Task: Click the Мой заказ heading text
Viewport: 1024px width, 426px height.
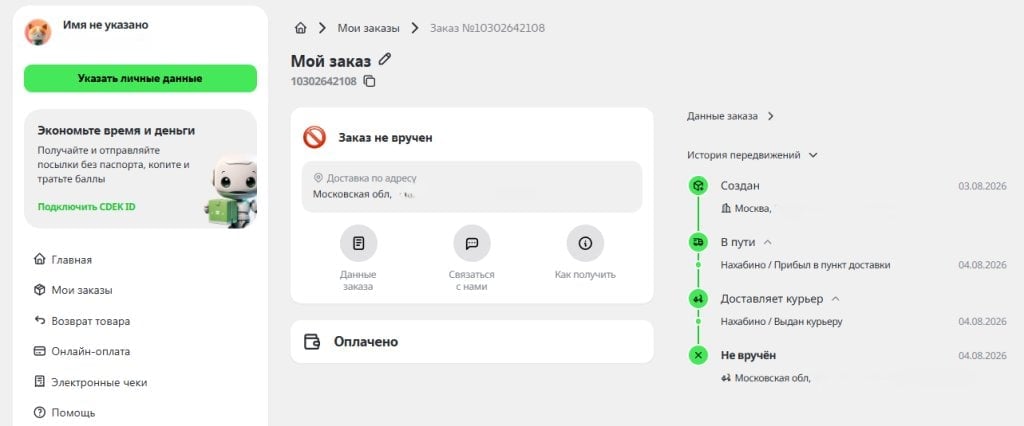Action: [x=330, y=61]
